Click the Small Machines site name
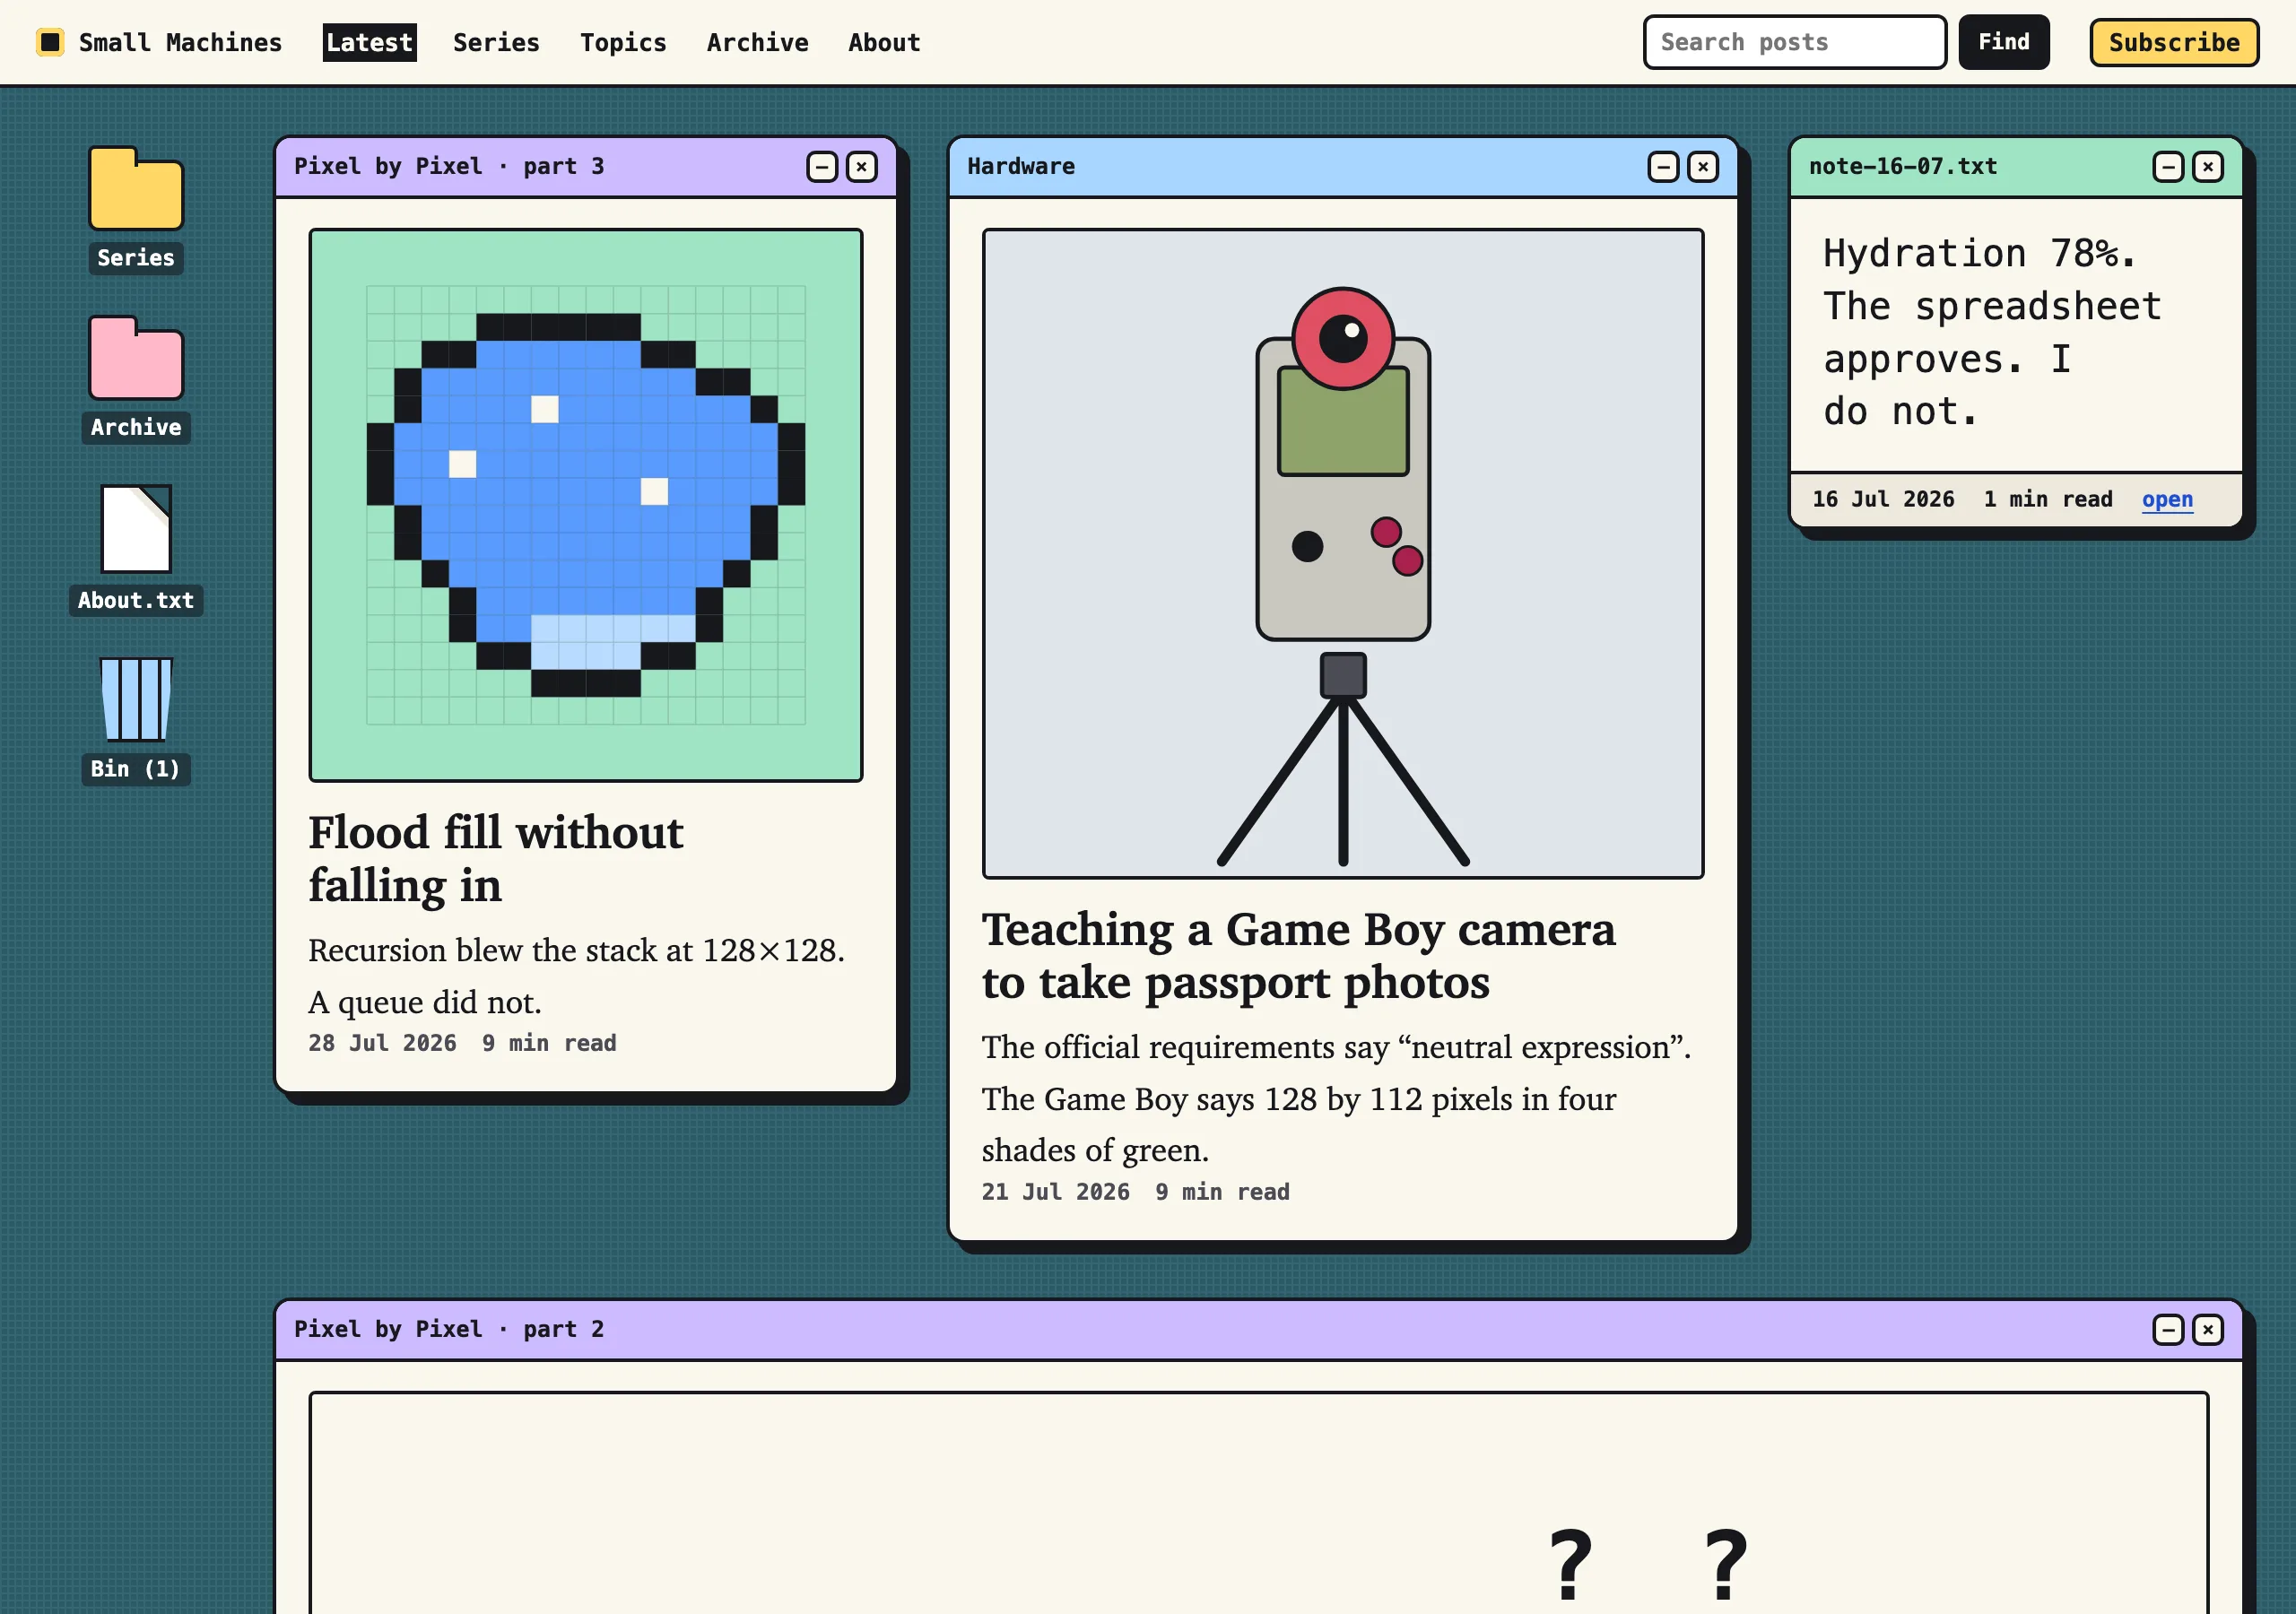This screenshot has width=2296, height=1614. [x=181, y=42]
